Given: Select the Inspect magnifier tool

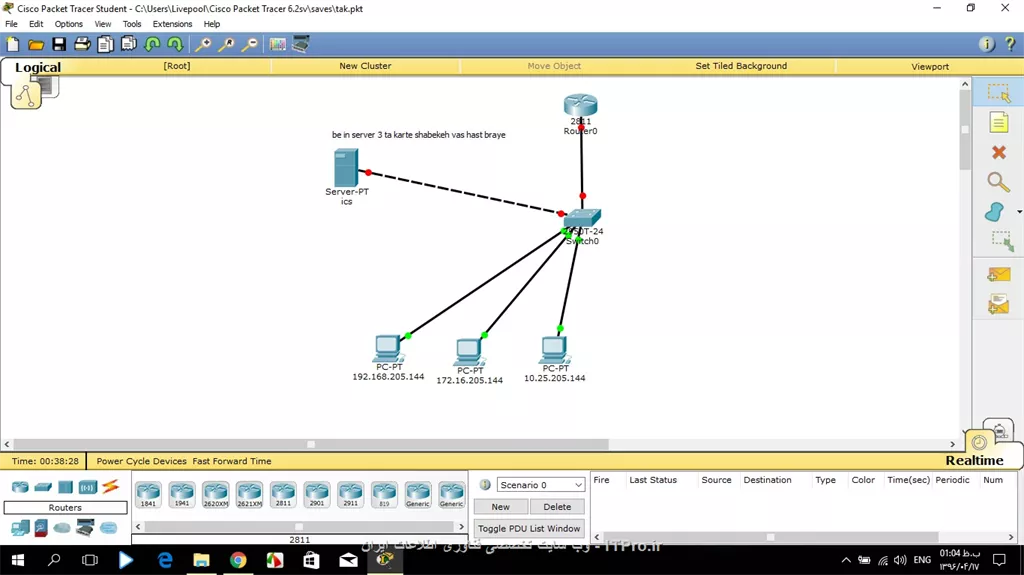Looking at the screenshot, I should coord(999,182).
